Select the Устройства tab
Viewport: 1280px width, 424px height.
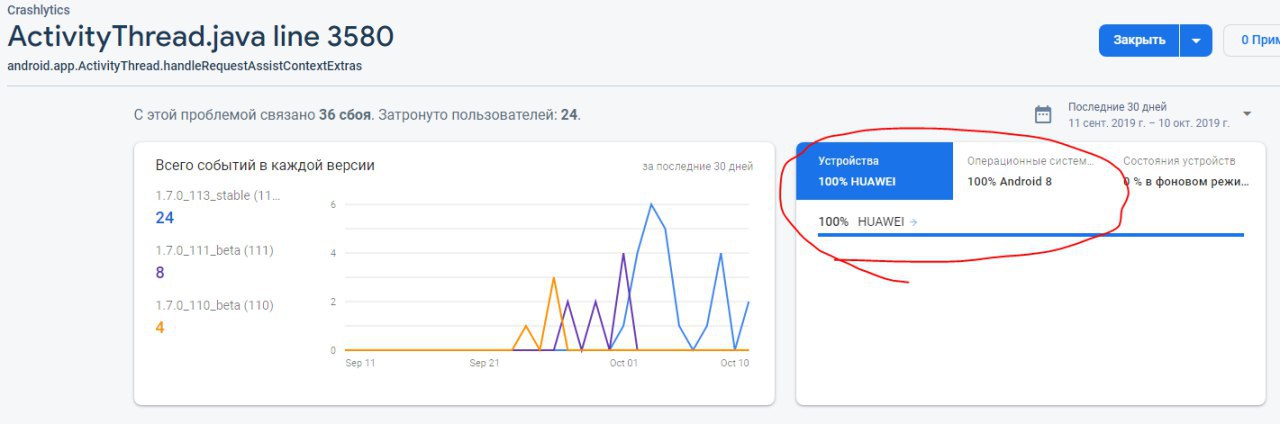[875, 171]
